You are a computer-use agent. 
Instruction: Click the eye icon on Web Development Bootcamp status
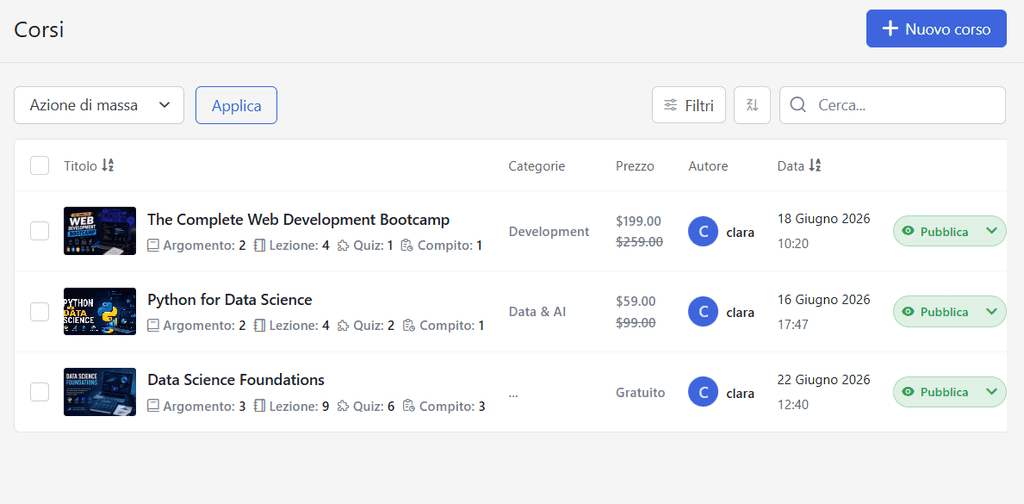coord(908,231)
